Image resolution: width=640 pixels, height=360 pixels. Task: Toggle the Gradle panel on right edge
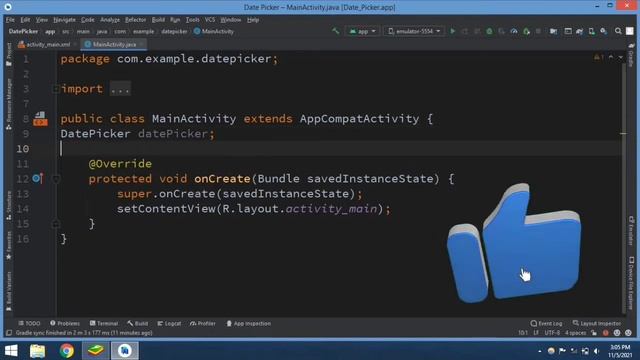631,55
